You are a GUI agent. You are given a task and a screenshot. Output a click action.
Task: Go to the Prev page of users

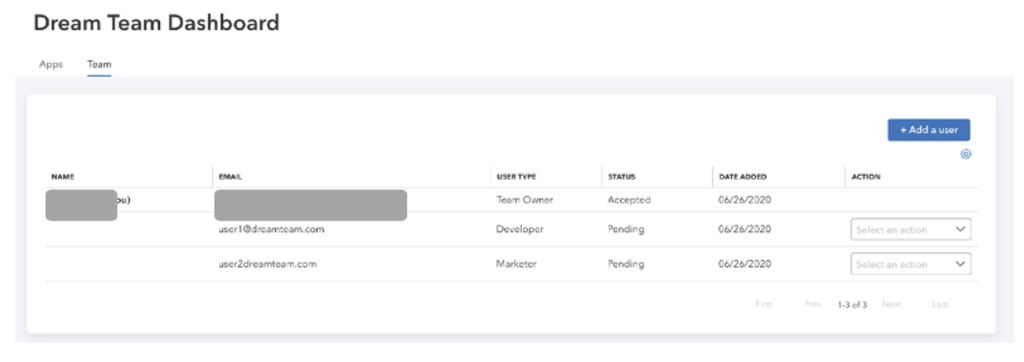pyautogui.click(x=812, y=304)
